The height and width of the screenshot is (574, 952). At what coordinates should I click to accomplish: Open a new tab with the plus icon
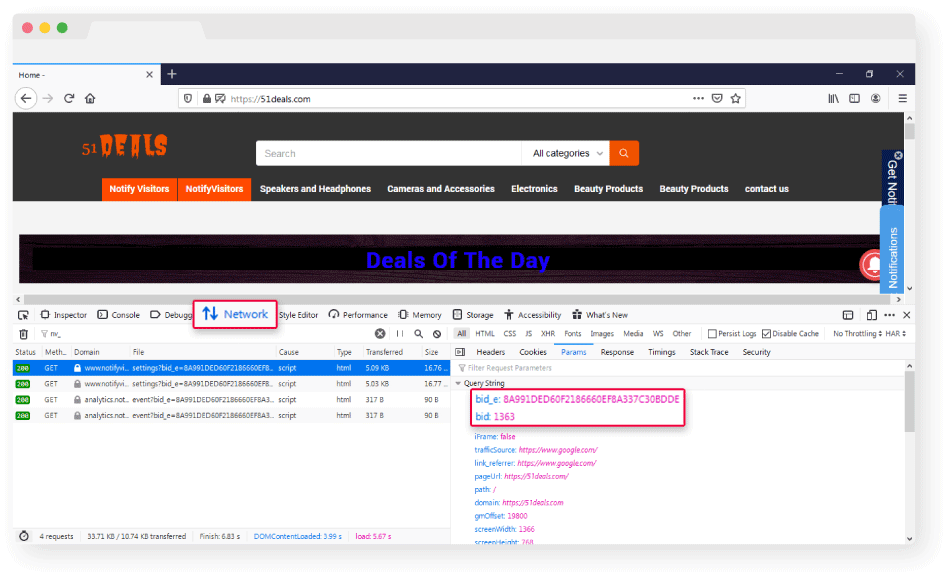pyautogui.click(x=172, y=74)
